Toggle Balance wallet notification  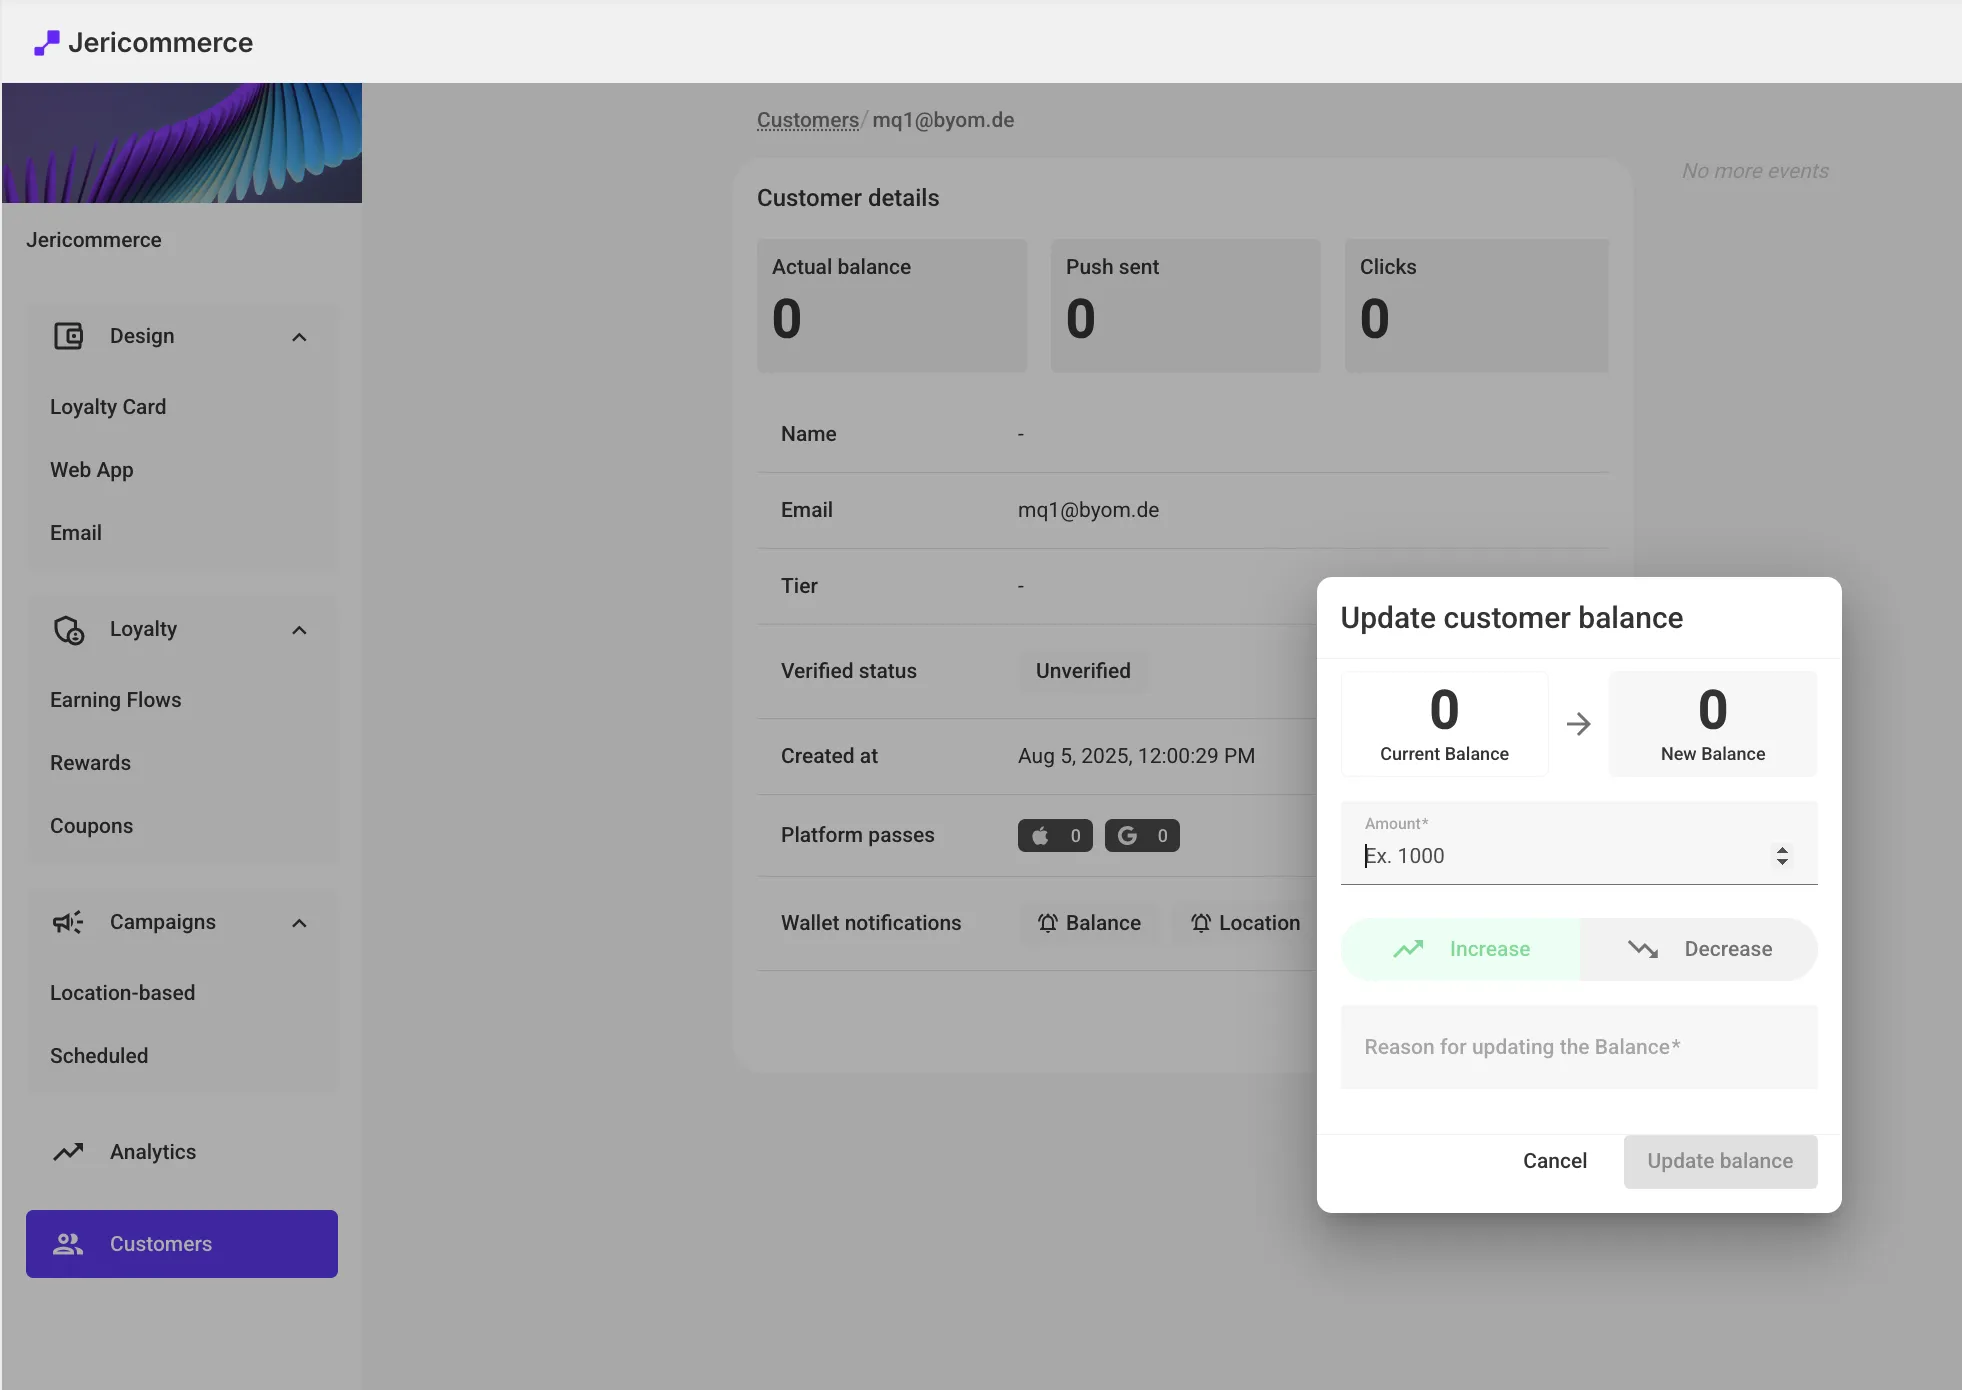click(1089, 923)
